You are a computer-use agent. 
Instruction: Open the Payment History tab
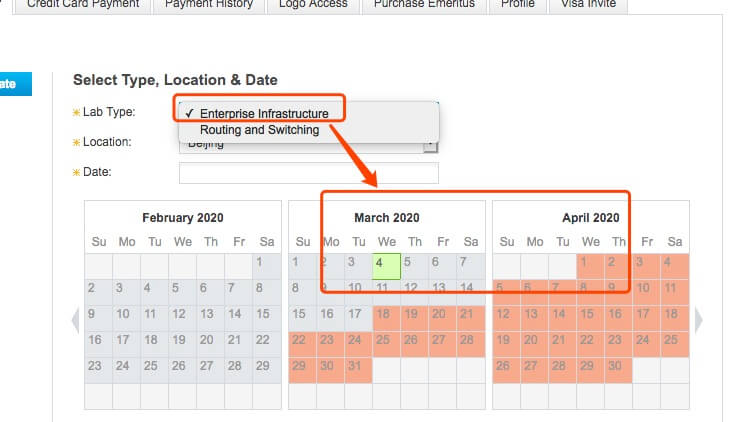(209, 4)
